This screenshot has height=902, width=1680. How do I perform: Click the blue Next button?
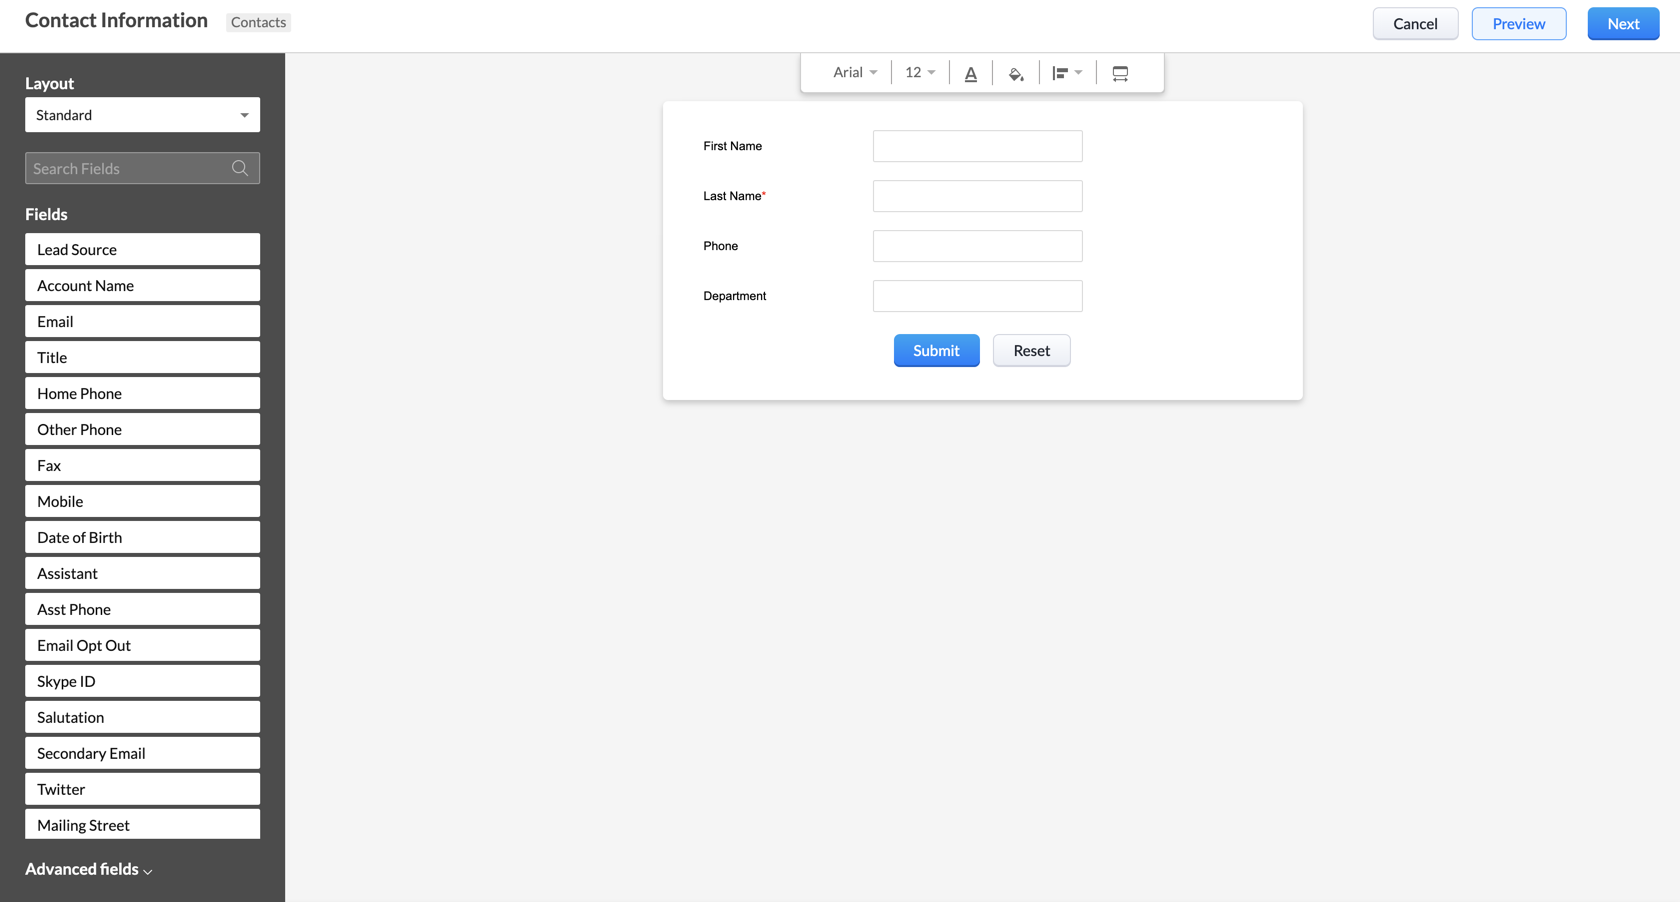pyautogui.click(x=1622, y=23)
